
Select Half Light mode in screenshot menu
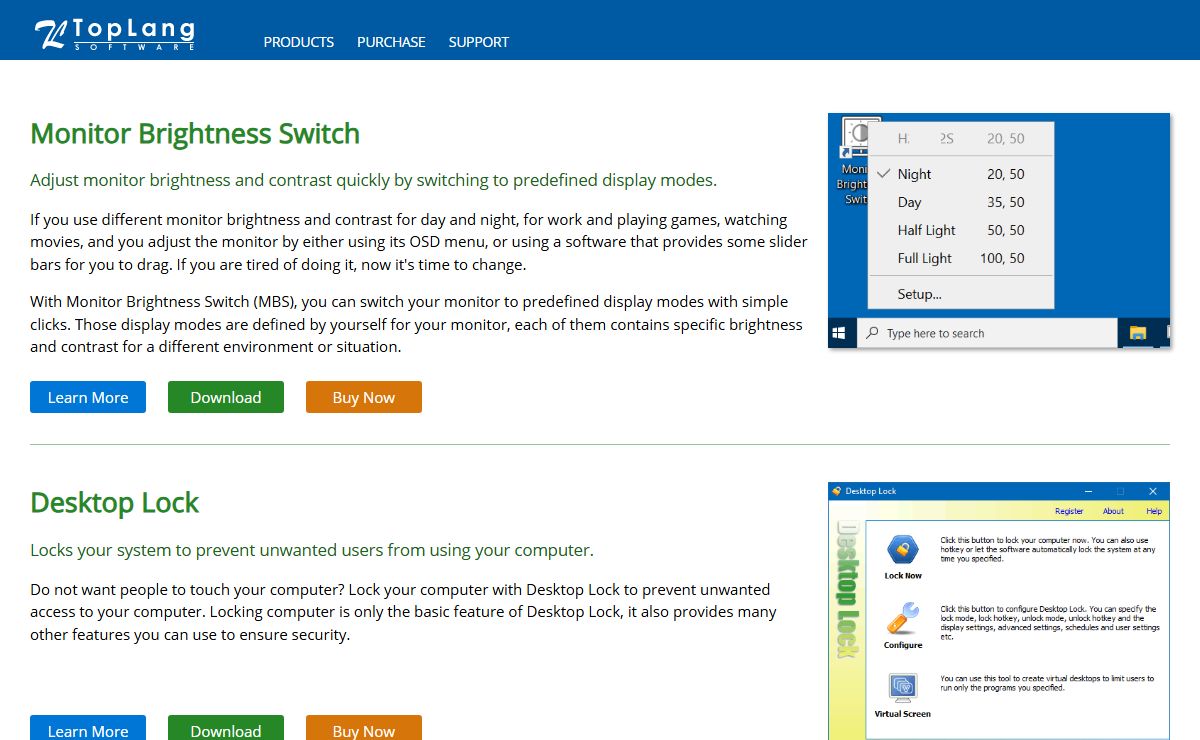(x=962, y=230)
